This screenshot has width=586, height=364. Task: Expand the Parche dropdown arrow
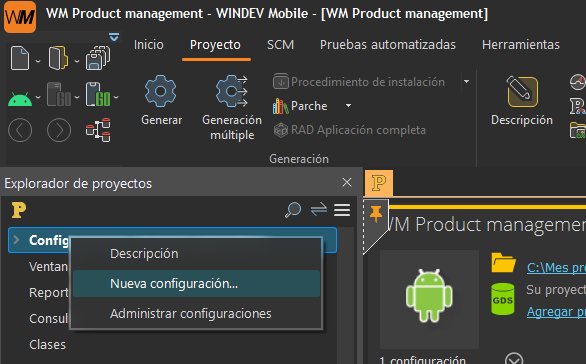(x=348, y=106)
